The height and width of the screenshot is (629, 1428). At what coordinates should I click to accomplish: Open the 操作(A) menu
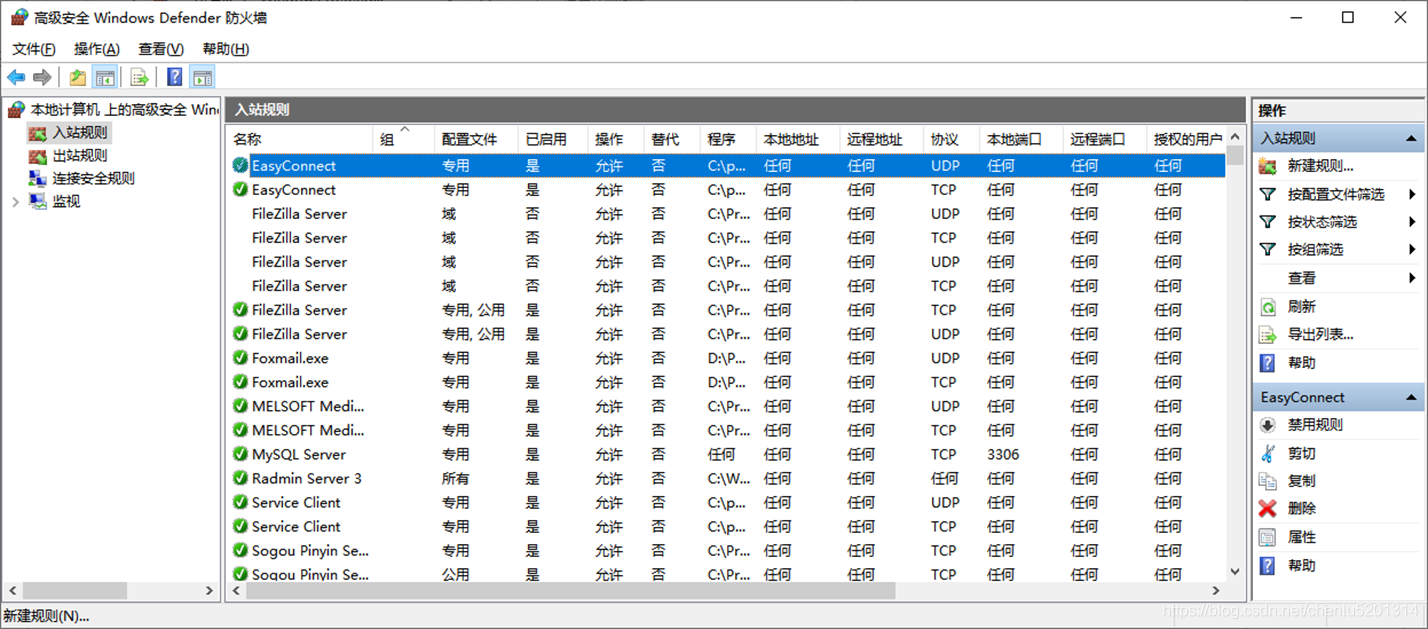96,49
